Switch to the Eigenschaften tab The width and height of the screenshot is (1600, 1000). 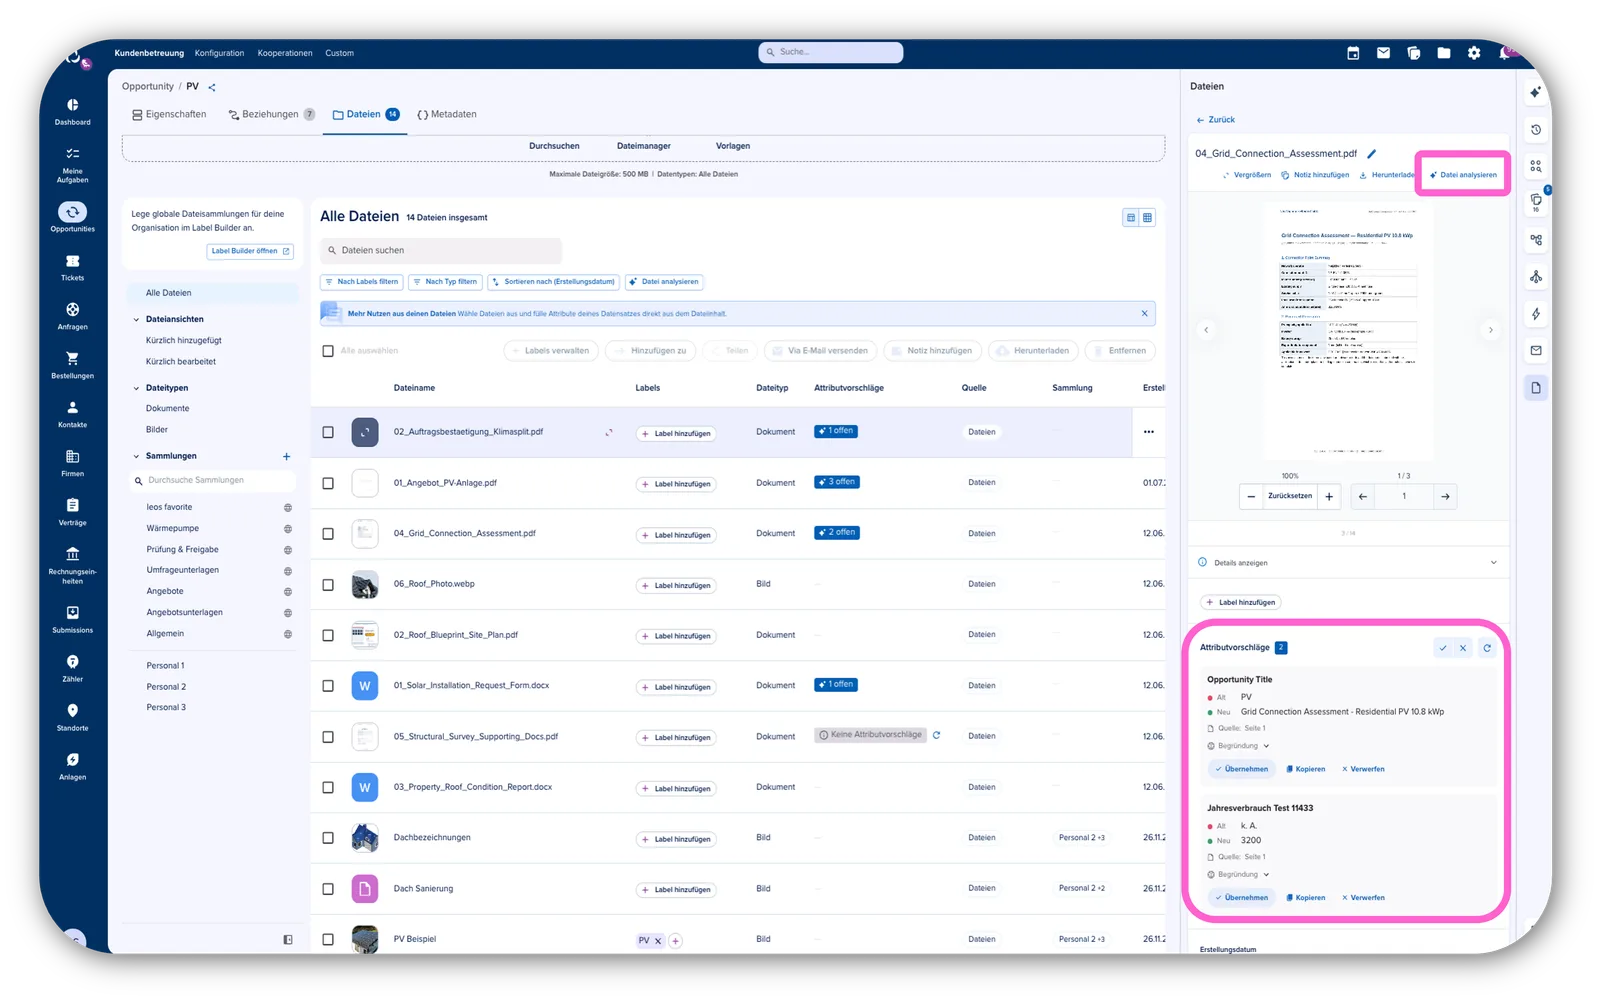pyautogui.click(x=169, y=115)
